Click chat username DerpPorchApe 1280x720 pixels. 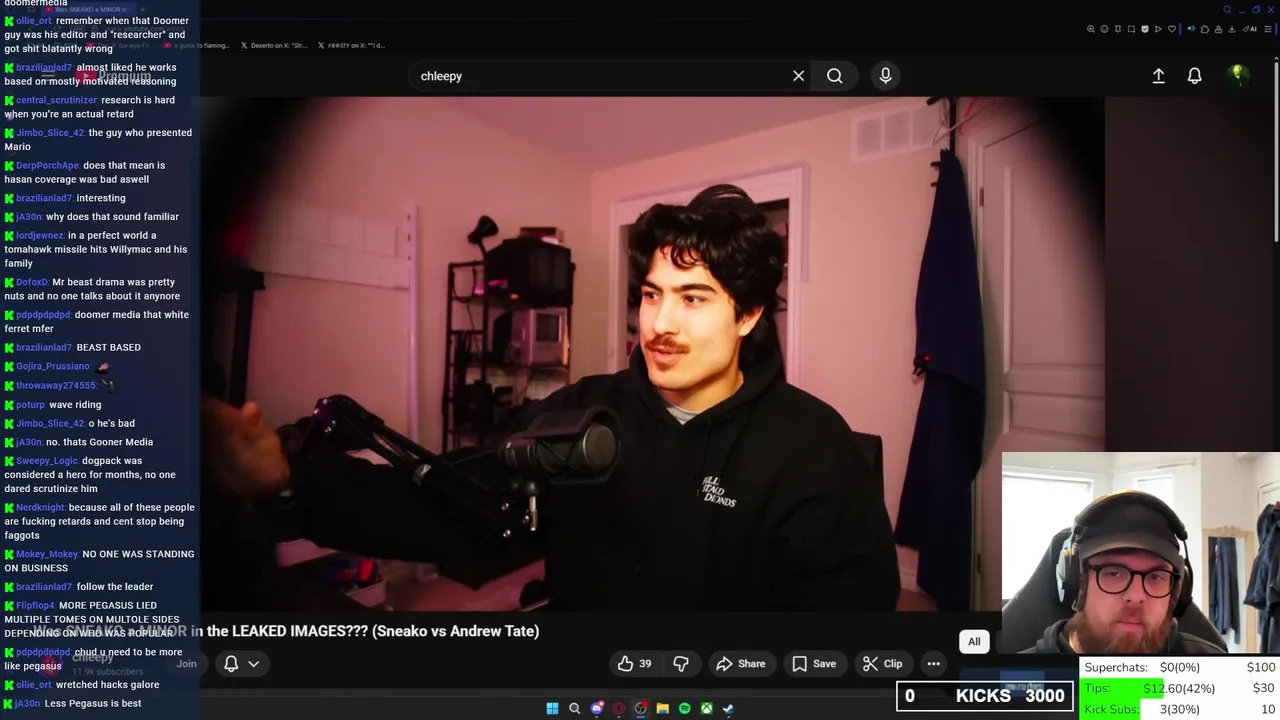(47, 165)
